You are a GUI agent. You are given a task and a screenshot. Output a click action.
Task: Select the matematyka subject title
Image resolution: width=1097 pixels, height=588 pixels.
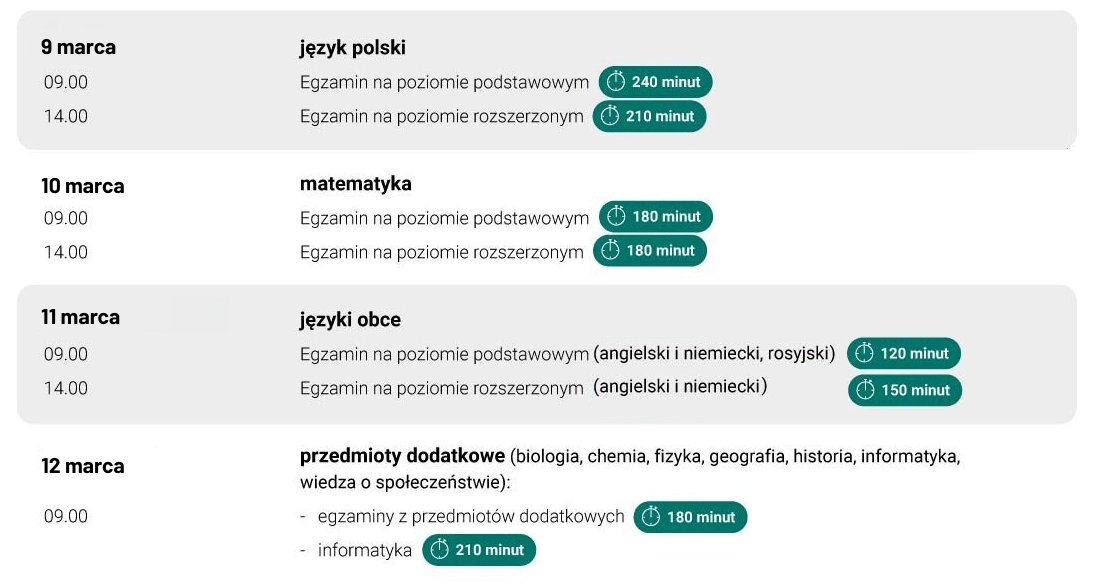(x=356, y=184)
